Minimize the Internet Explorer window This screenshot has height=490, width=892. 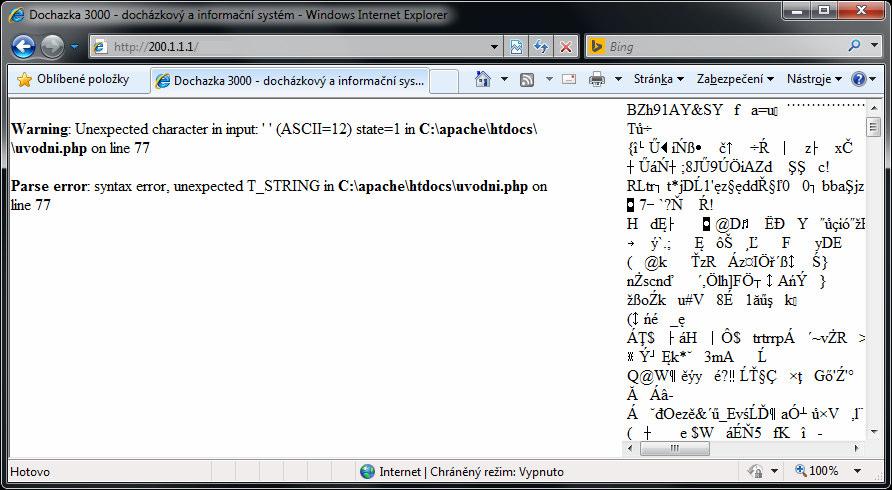click(x=798, y=10)
